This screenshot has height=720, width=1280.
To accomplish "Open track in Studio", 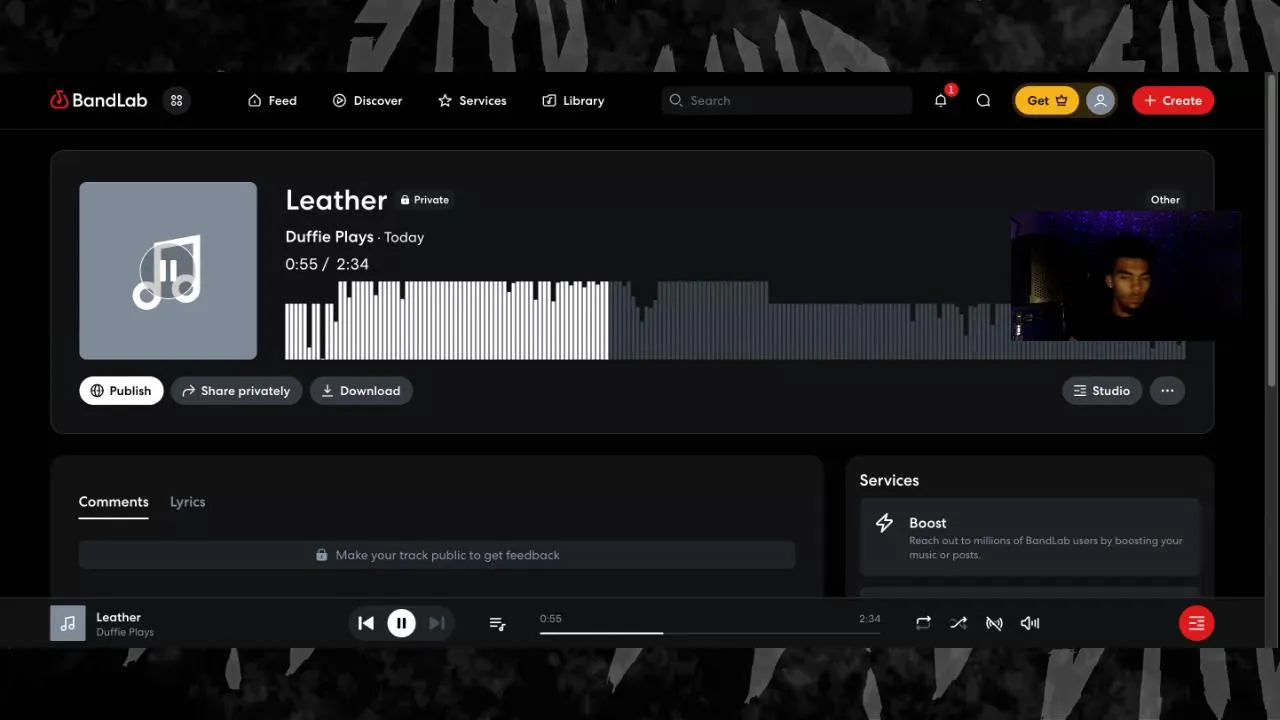I will click(x=1102, y=390).
